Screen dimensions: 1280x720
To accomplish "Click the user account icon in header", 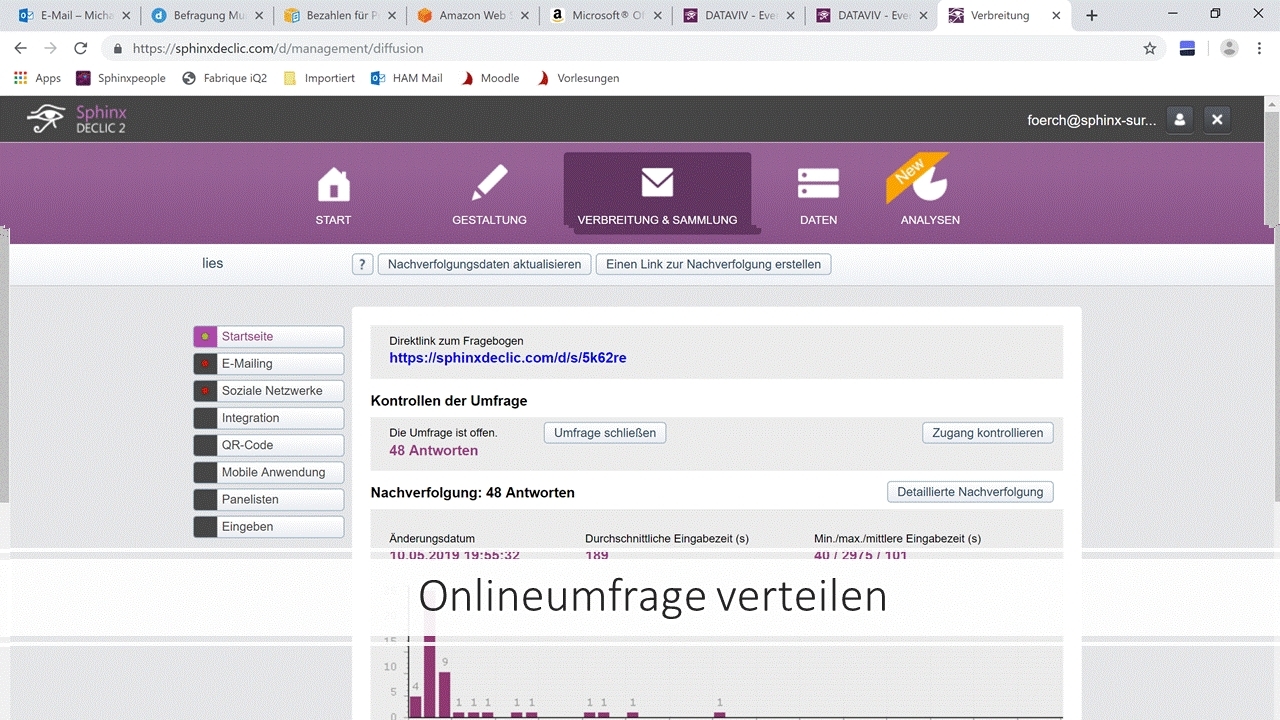I will [x=1180, y=120].
